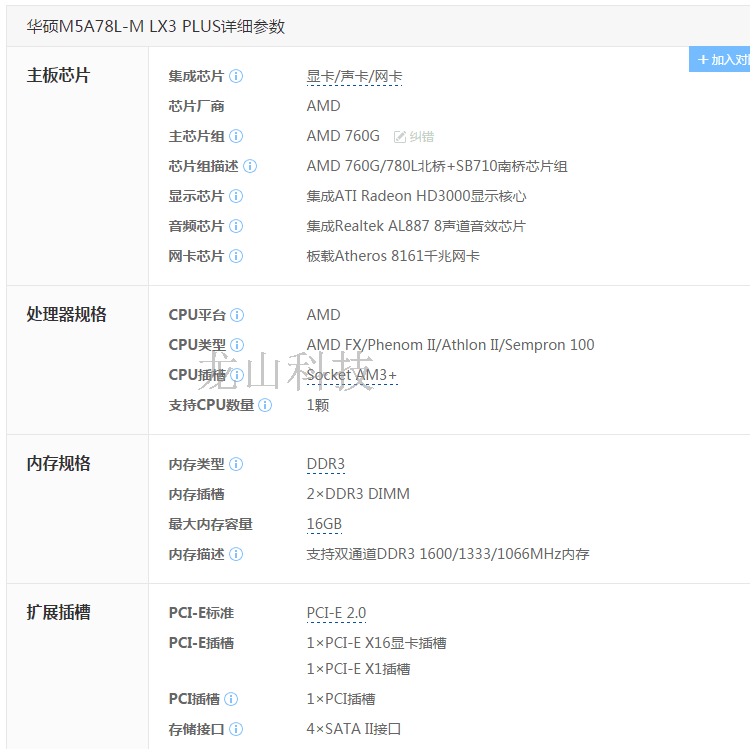The width and height of the screenshot is (750, 749).
Task: Open the 16GB max memory link
Action: point(324,524)
